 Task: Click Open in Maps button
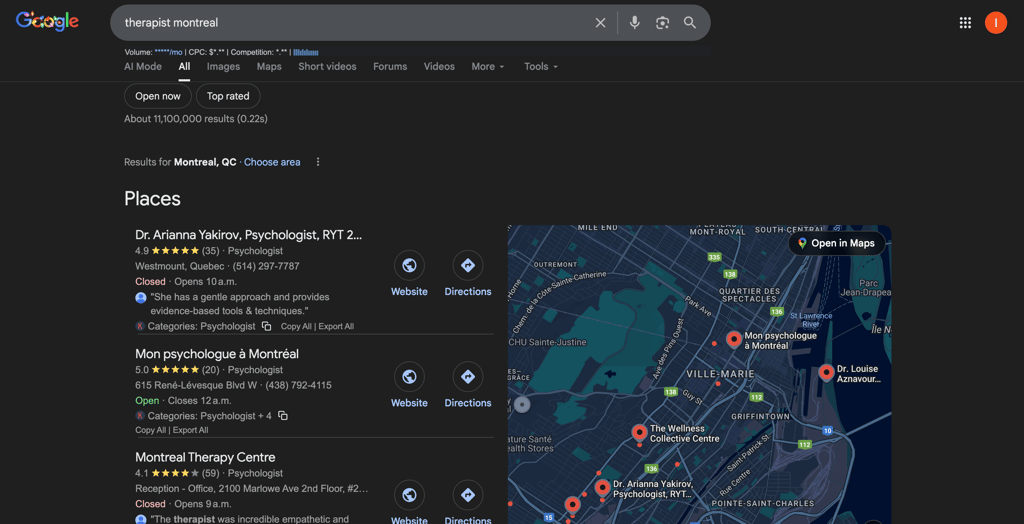(837, 244)
